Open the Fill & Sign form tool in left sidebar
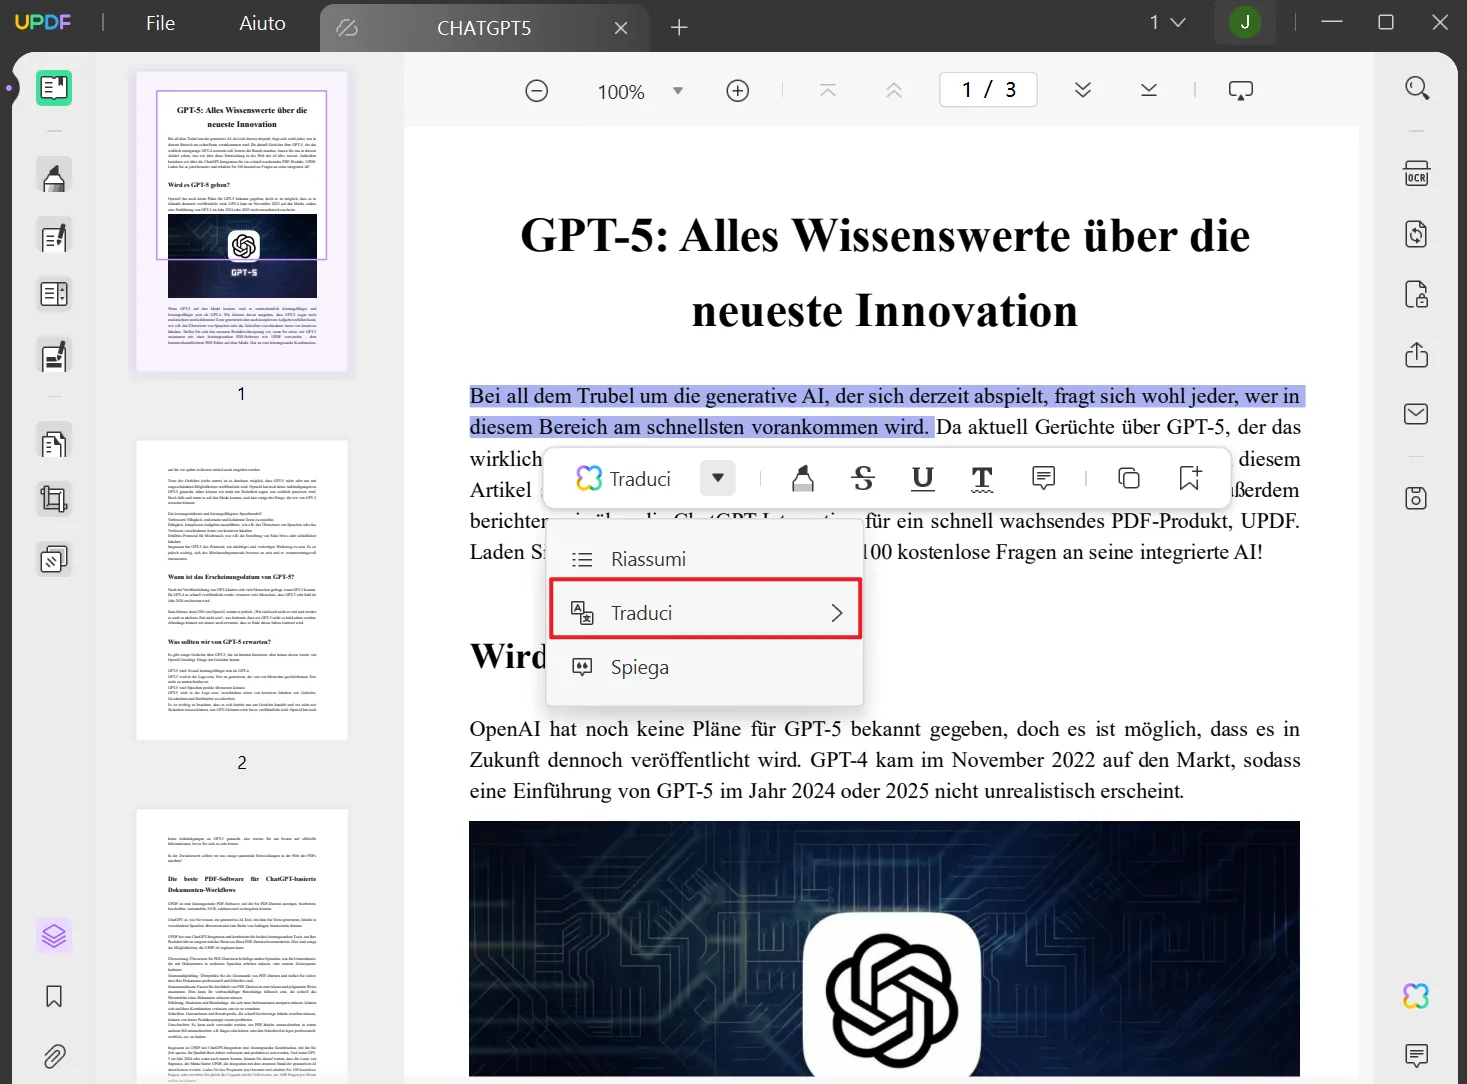This screenshot has height=1084, width=1467. [54, 356]
